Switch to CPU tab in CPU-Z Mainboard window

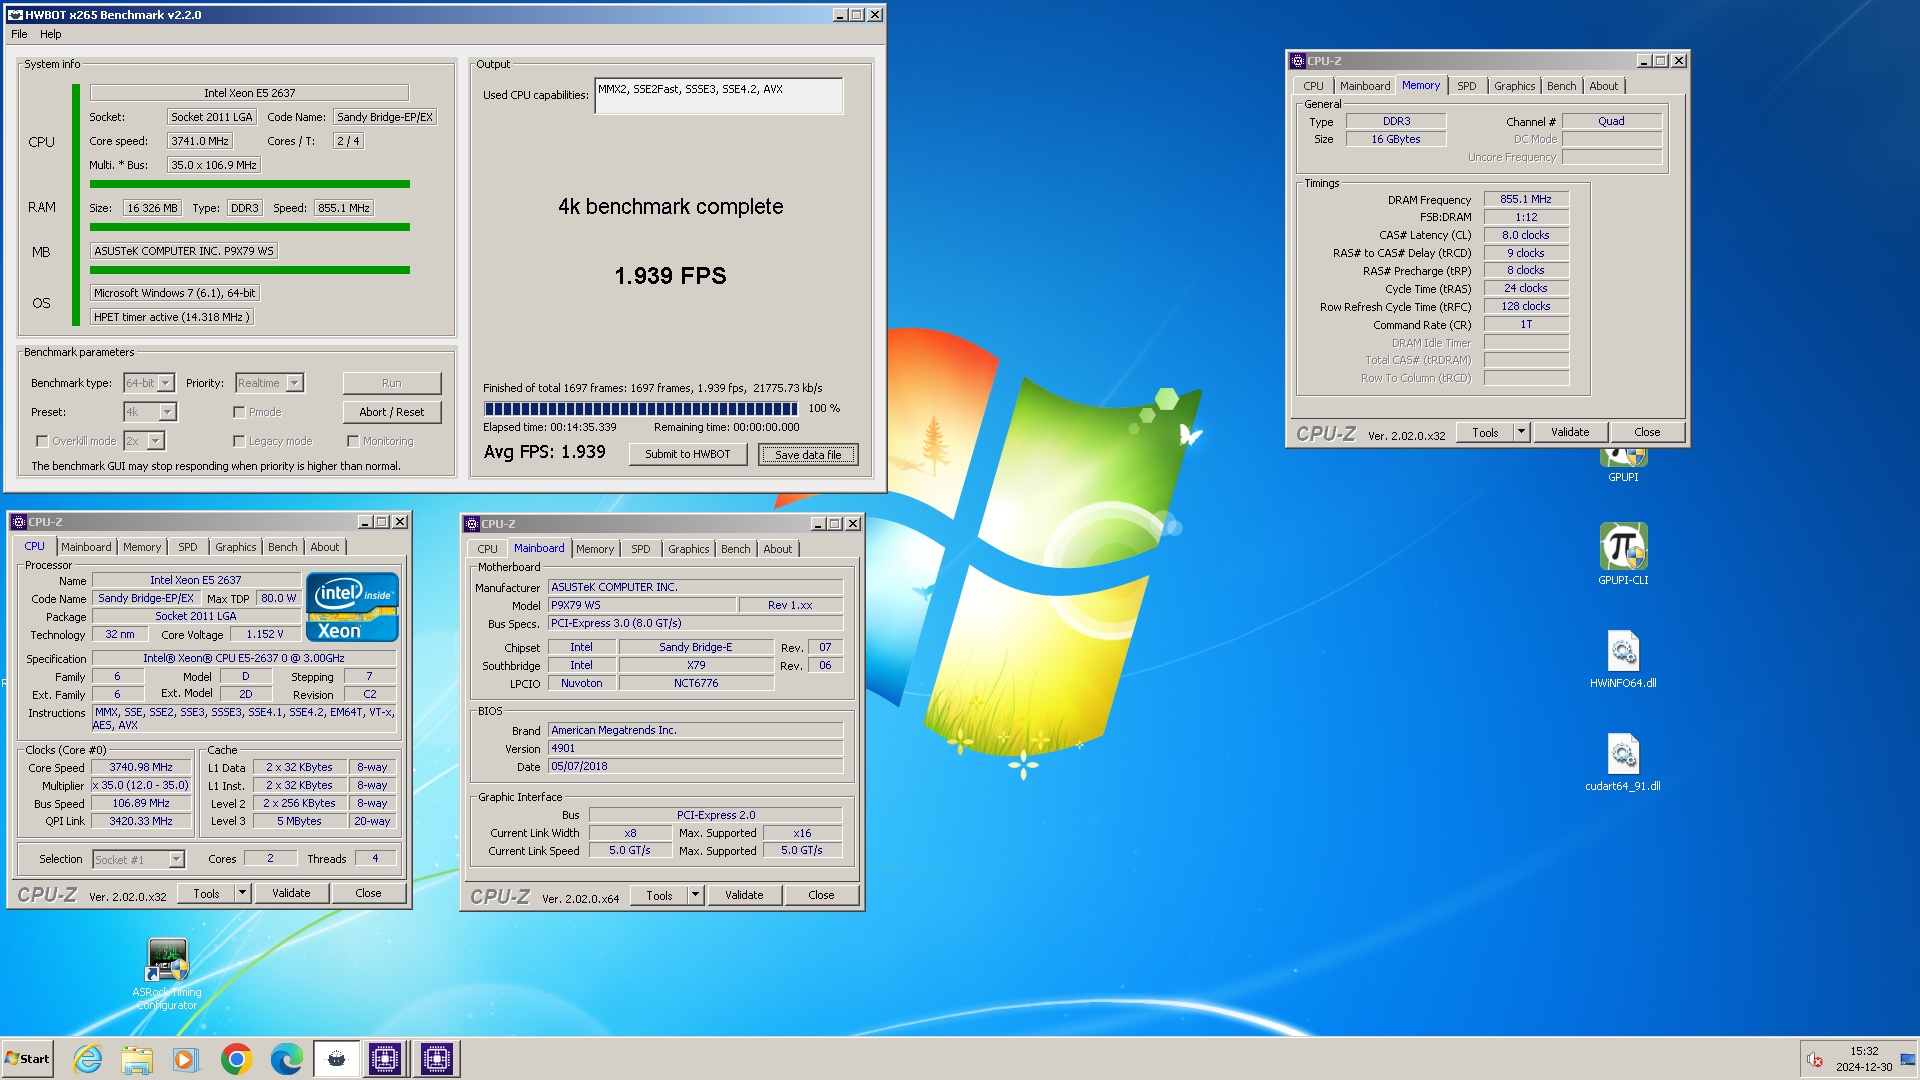[487, 549]
